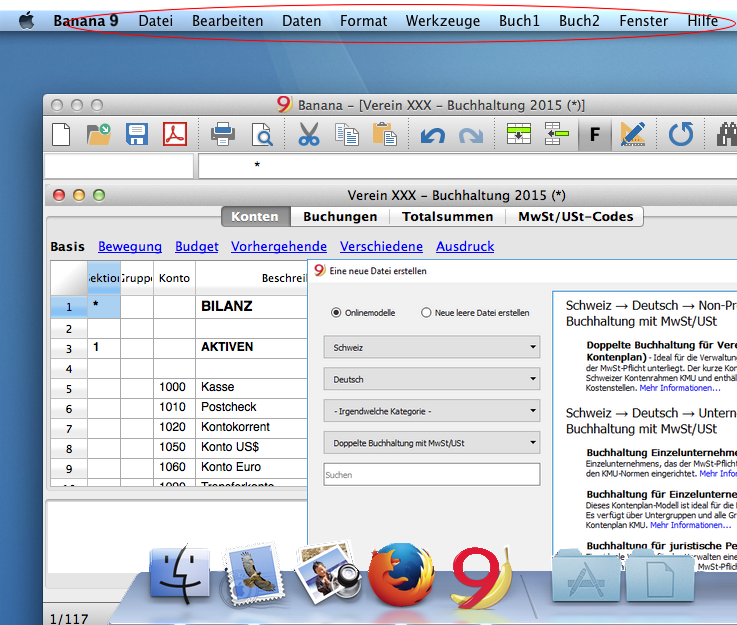Image resolution: width=737 pixels, height=625 pixels.
Task: Add rows with the green table icon
Action: coord(519,135)
